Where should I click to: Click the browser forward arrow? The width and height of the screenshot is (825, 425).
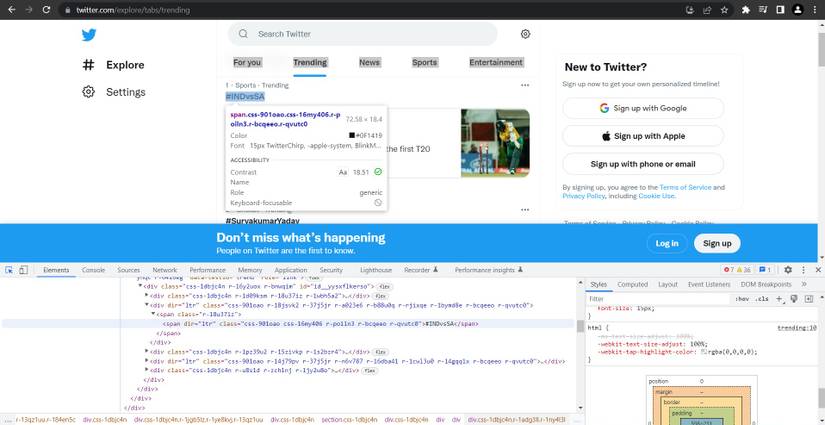click(x=29, y=9)
